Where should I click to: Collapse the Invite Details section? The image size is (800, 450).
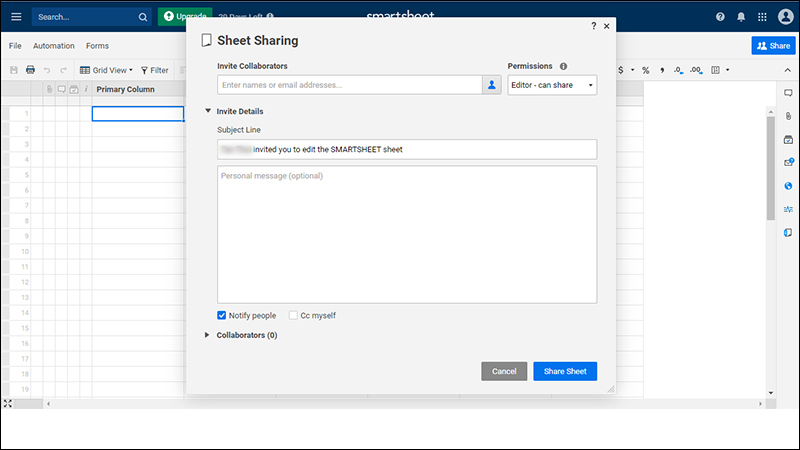click(x=208, y=111)
